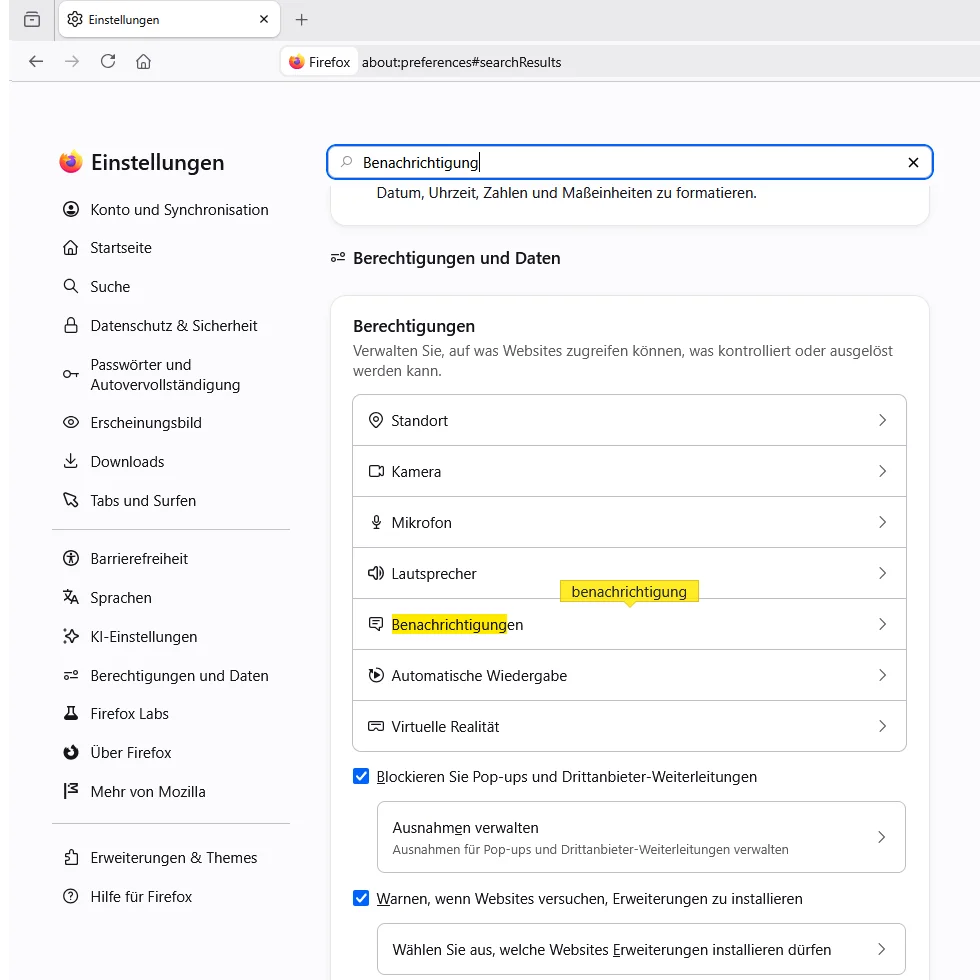This screenshot has height=980, width=980.
Task: Click the Berechtigungen und Daten section heading
Action: click(456, 258)
